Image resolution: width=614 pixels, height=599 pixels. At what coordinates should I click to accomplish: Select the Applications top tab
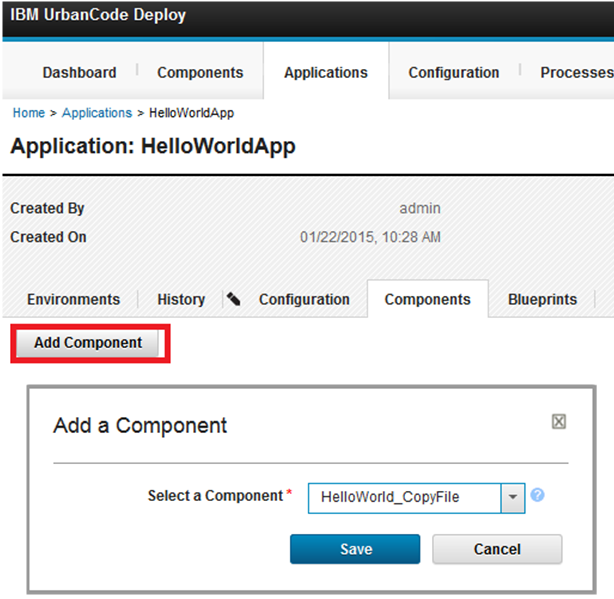326,72
